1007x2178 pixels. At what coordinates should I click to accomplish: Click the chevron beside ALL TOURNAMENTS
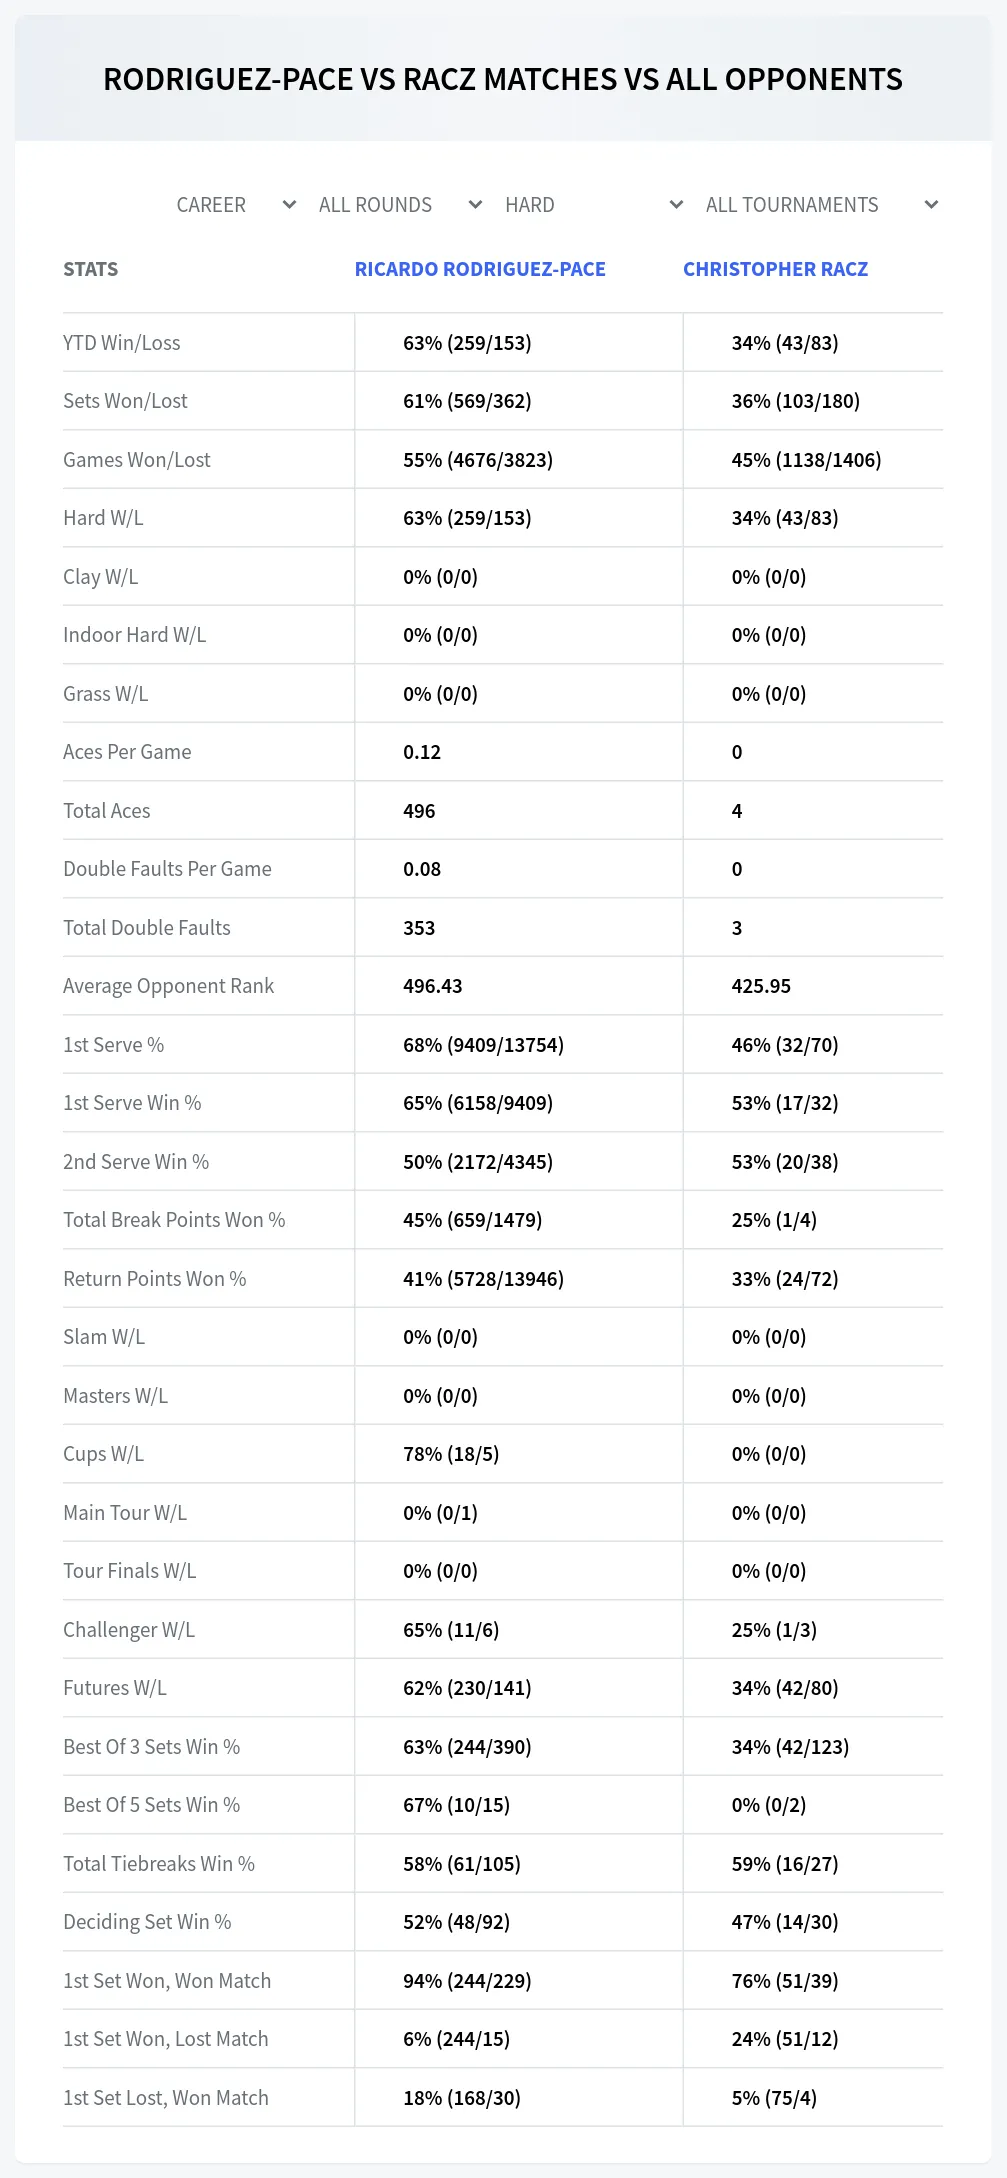[x=931, y=205]
